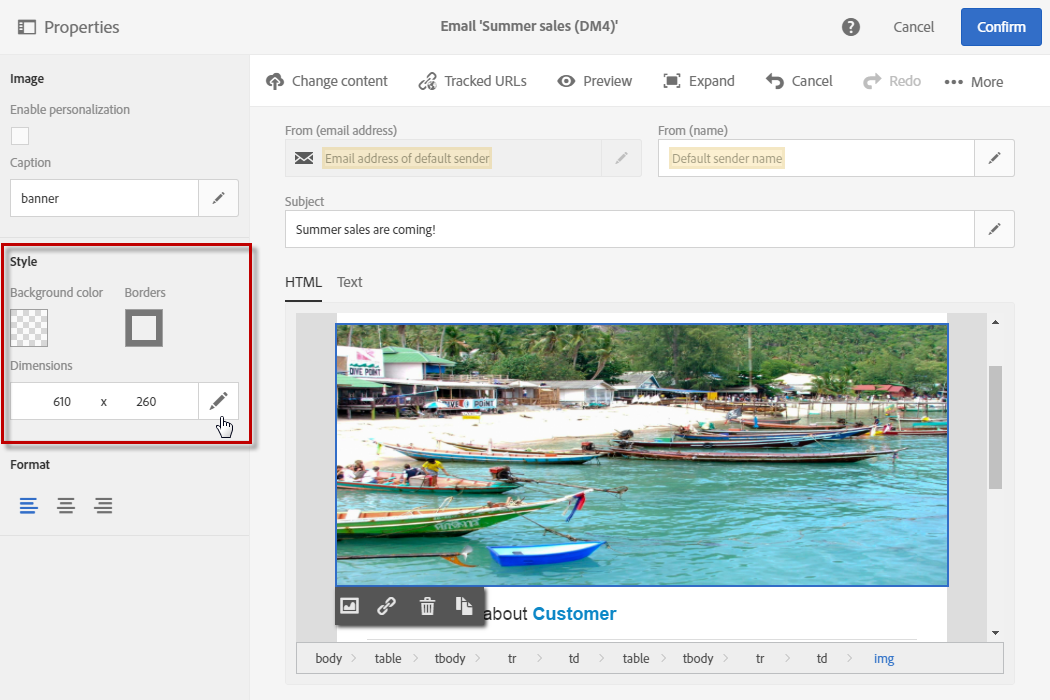Click the help question mark icon

click(851, 27)
